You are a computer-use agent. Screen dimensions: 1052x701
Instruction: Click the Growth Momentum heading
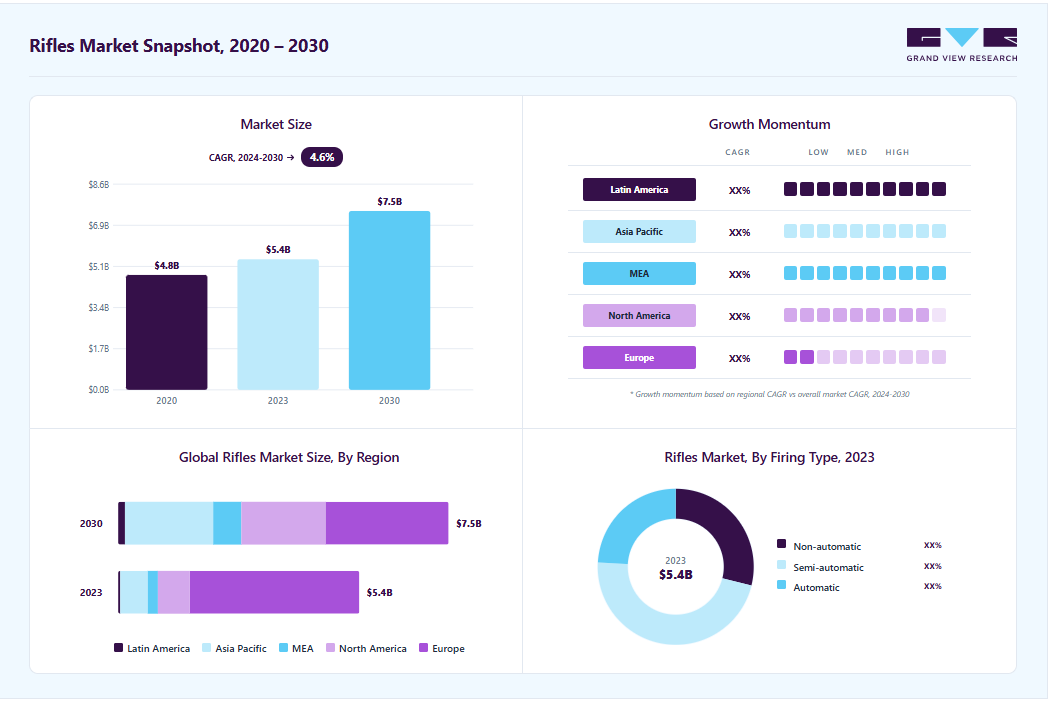770,124
